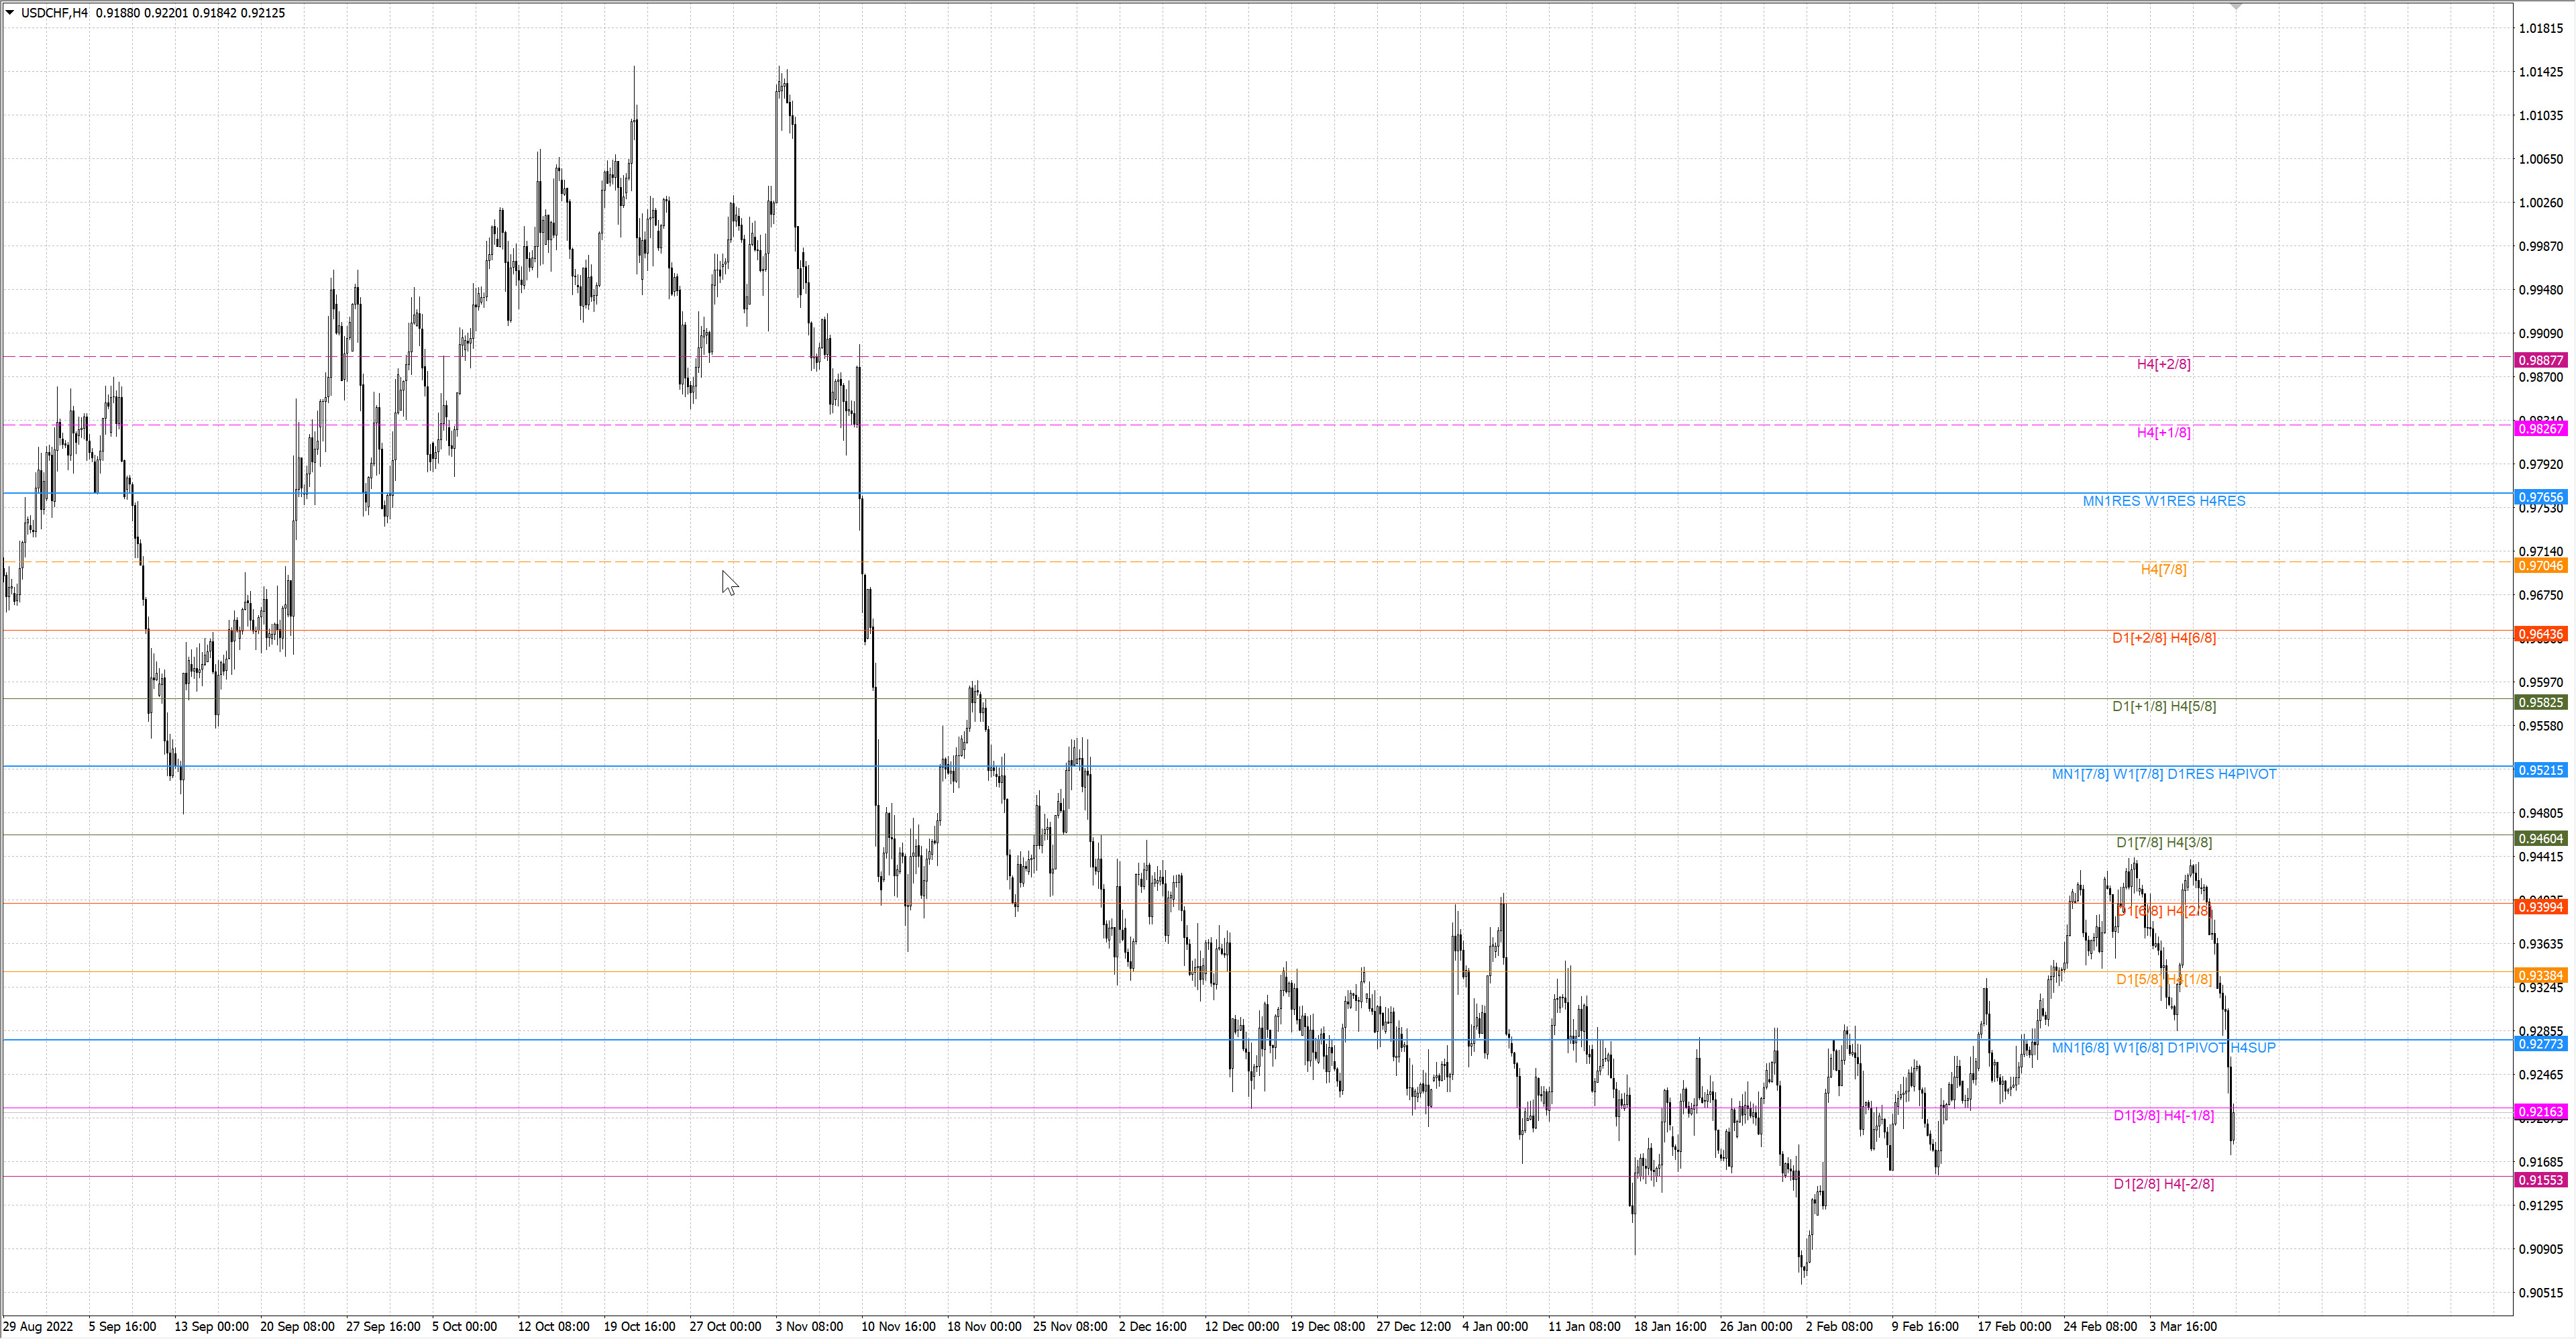Click the blue 0.97656 price tag

point(2540,497)
